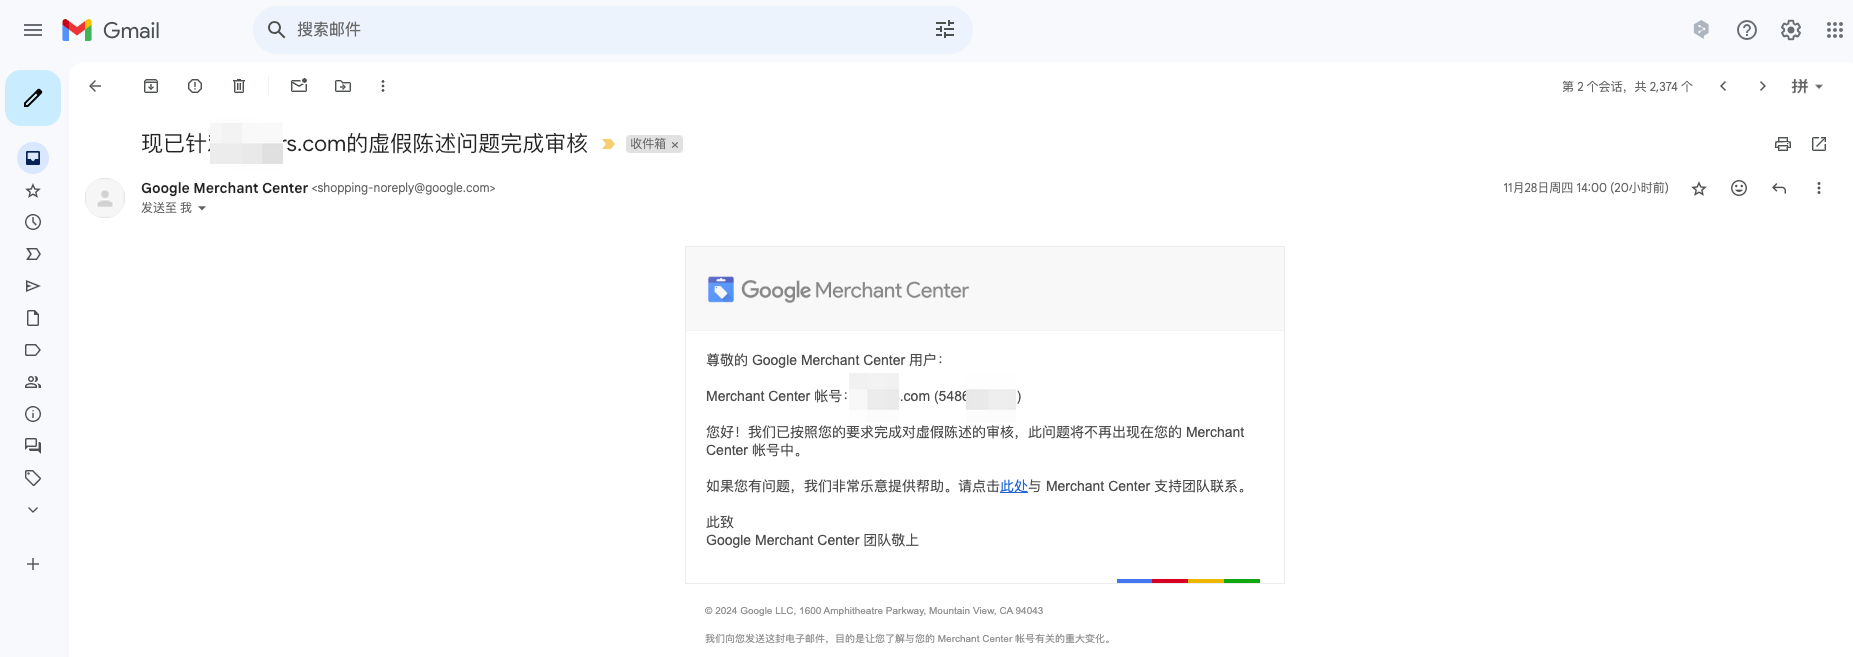This screenshot has height=657, width=1853.
Task: Open Promotions tag icon in sidebar
Action: (33, 478)
